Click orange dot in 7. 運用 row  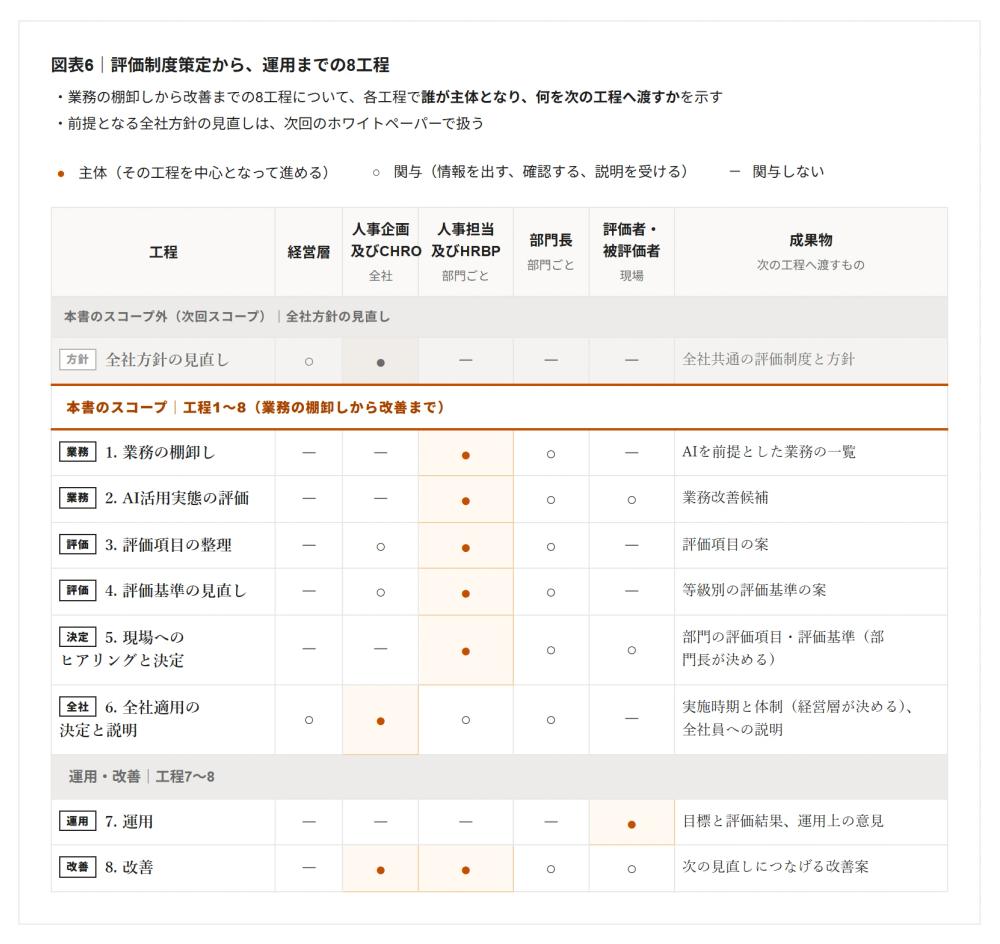coord(631,824)
